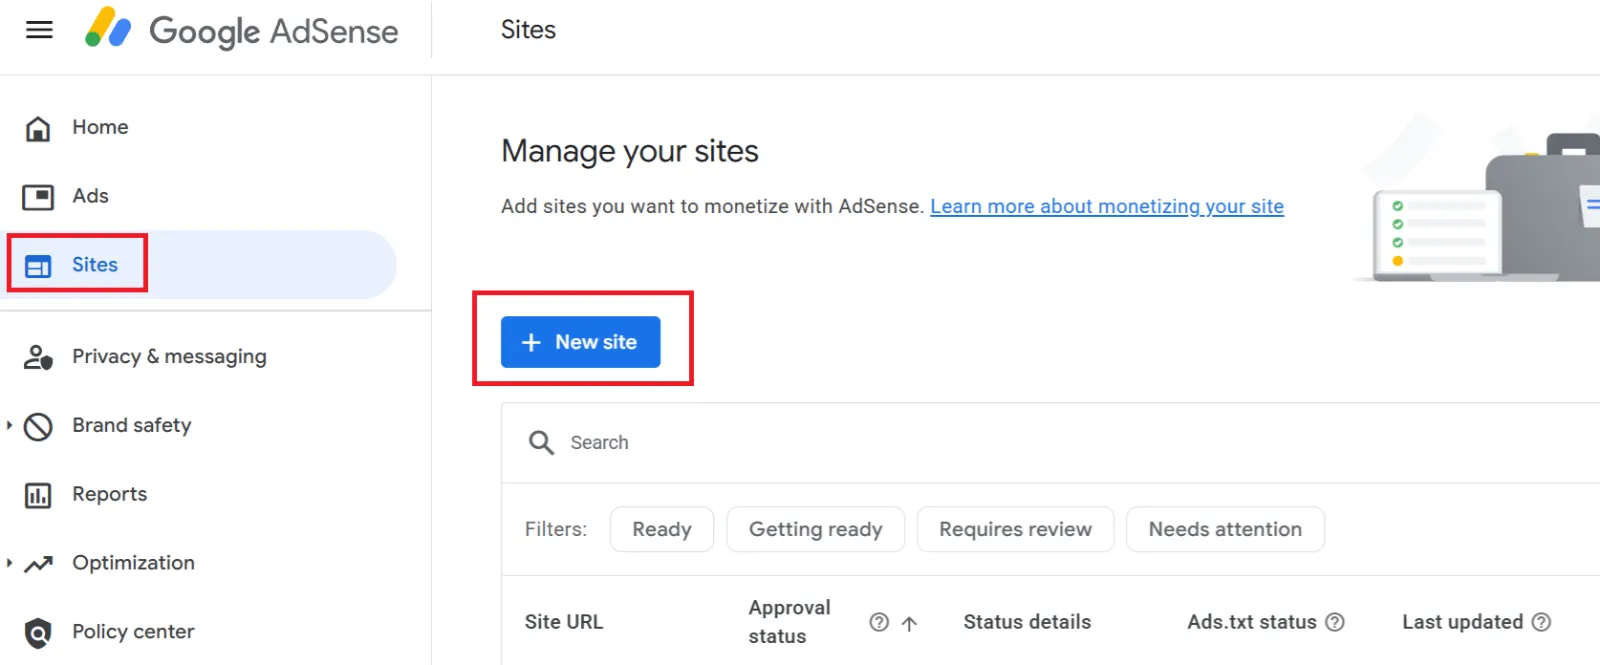Click the search magnifier icon
This screenshot has width=1600, height=665.
click(x=541, y=443)
